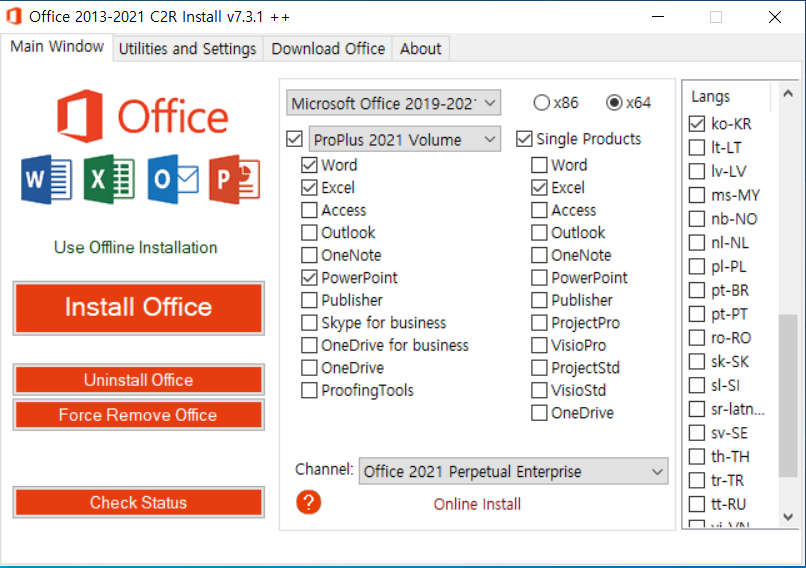This screenshot has width=806, height=568.
Task: Enable Skype for business checkbox
Action: tap(309, 323)
